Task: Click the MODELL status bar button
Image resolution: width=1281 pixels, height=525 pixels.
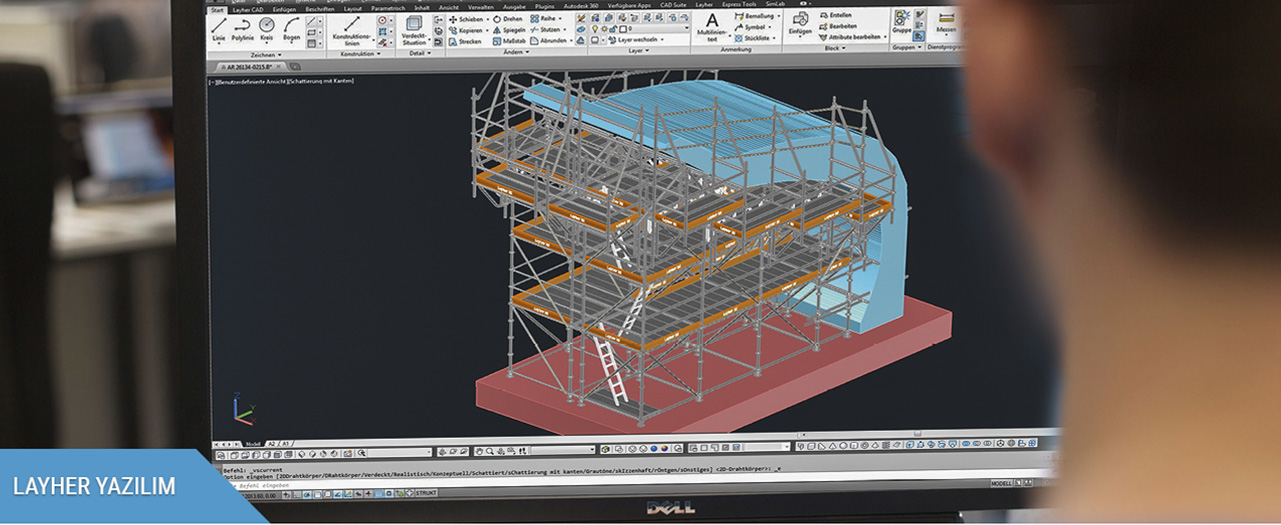Action: (x=1001, y=483)
